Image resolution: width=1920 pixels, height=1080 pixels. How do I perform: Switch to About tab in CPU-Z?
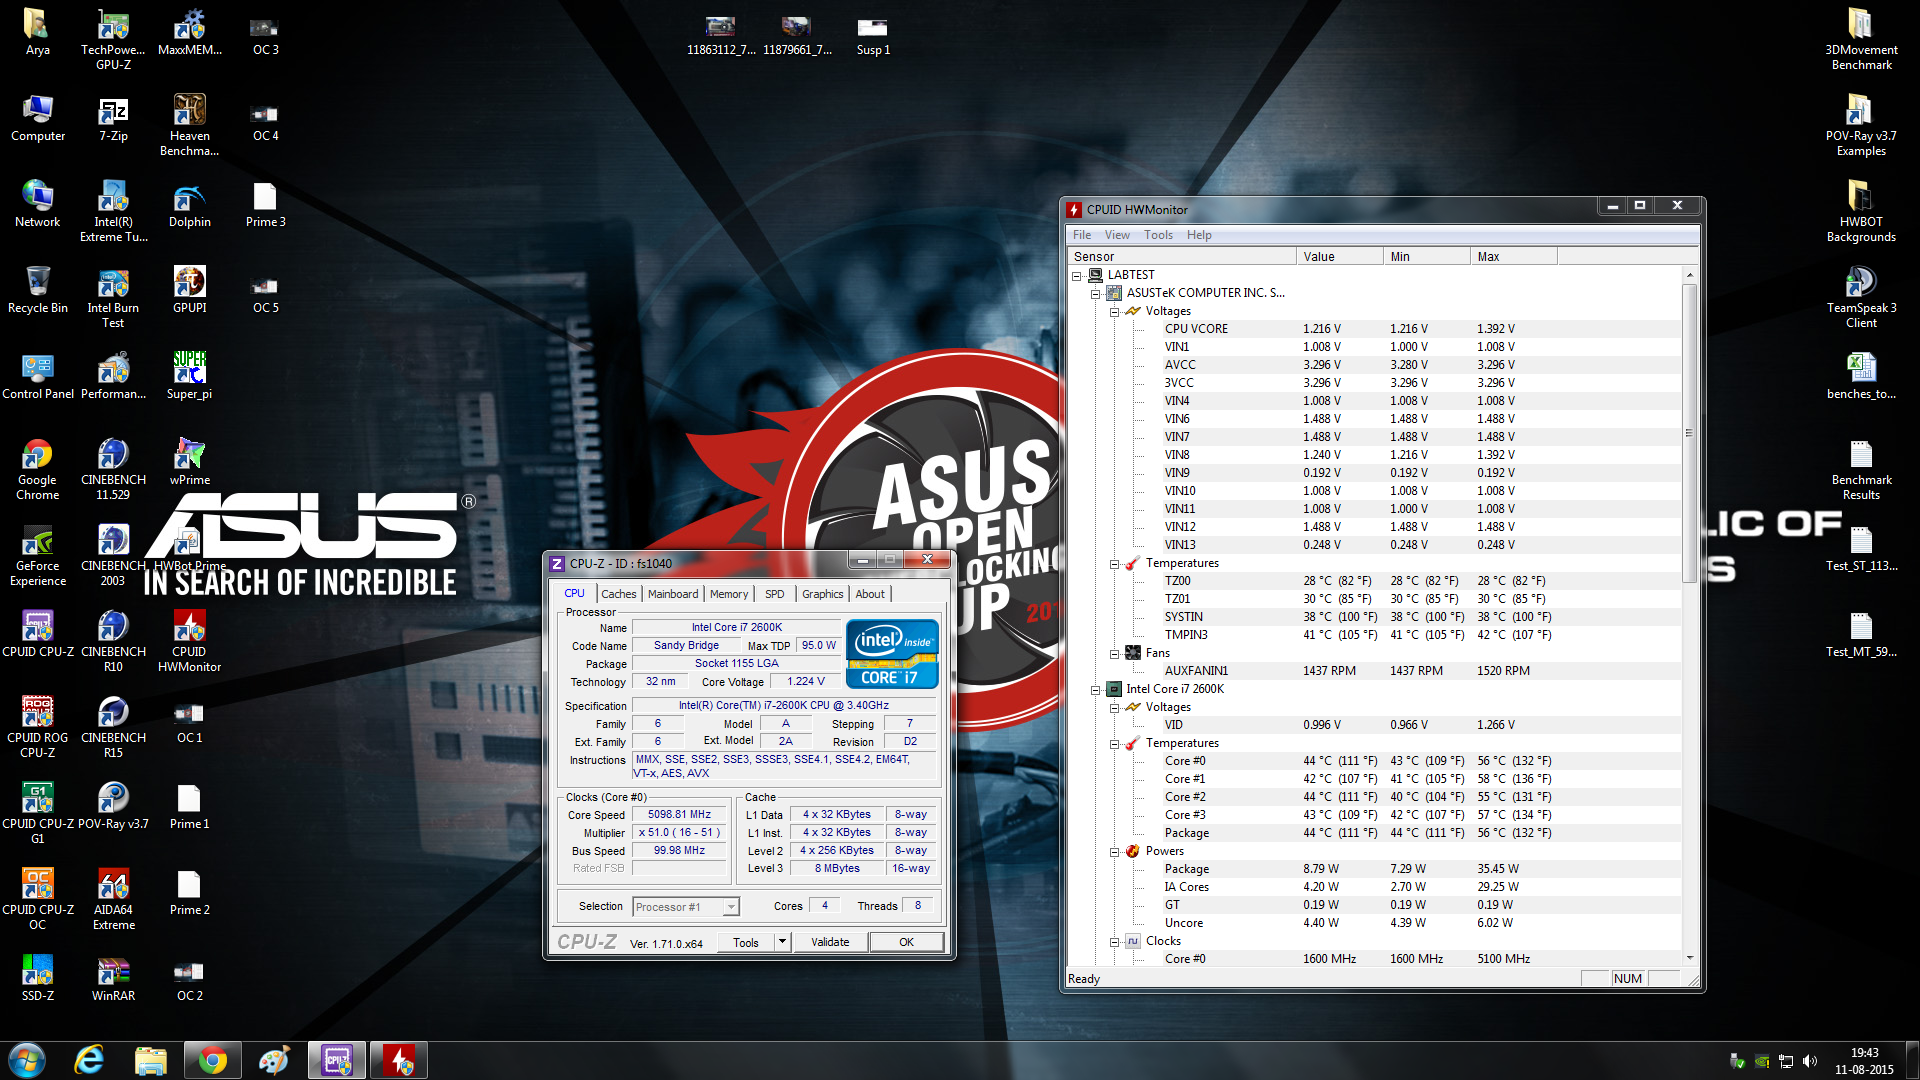click(x=870, y=594)
